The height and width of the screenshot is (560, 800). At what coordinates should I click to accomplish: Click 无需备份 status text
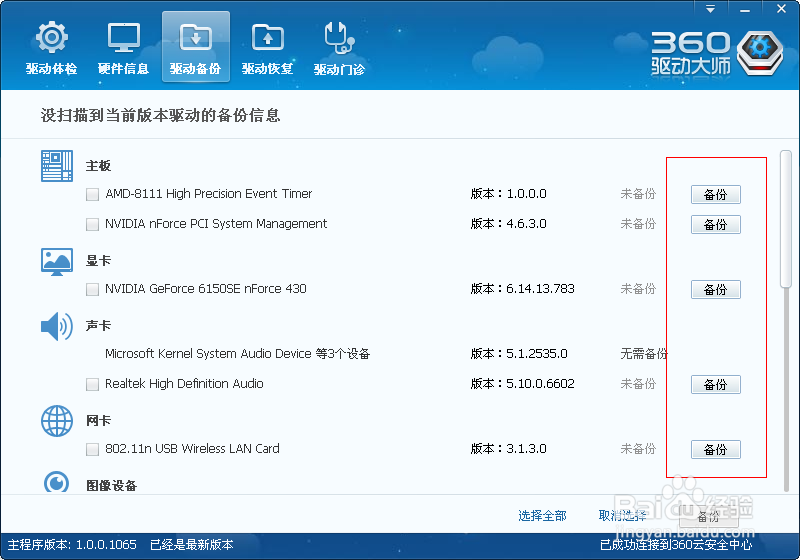point(644,353)
